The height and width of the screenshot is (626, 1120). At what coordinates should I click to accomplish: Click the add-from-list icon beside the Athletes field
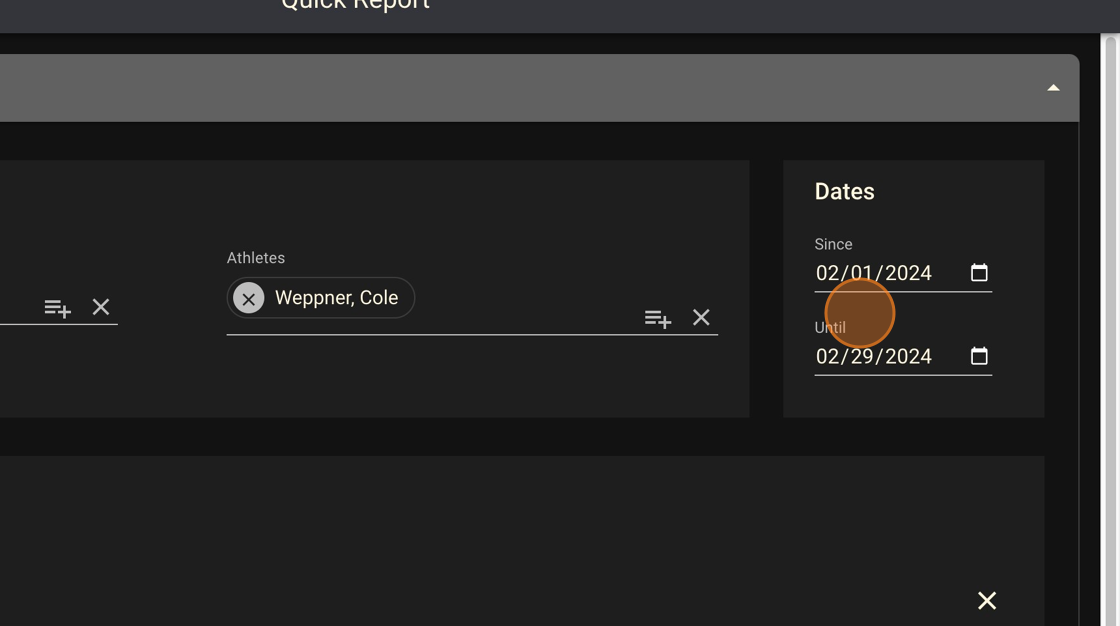point(657,317)
